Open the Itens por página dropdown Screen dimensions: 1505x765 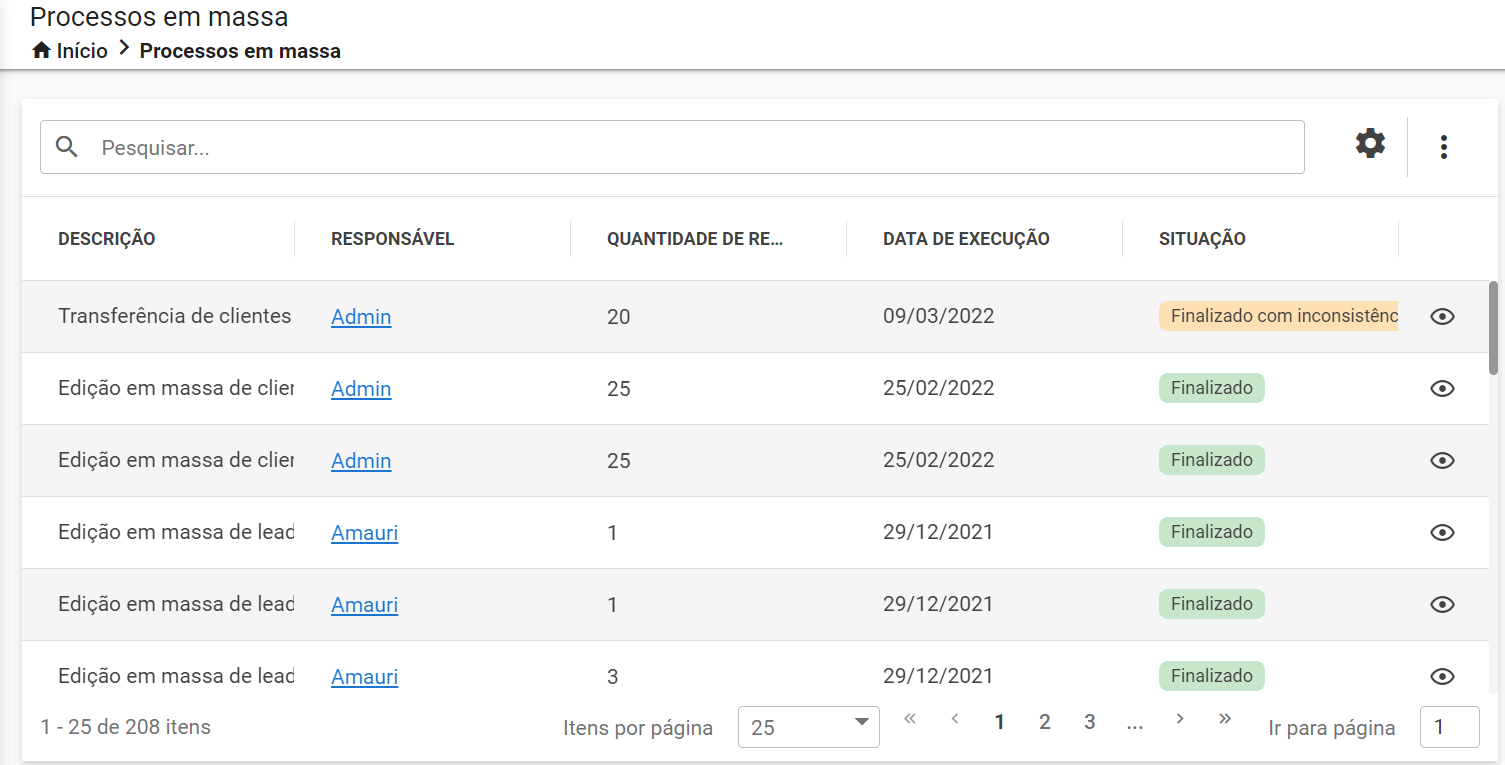click(x=809, y=727)
